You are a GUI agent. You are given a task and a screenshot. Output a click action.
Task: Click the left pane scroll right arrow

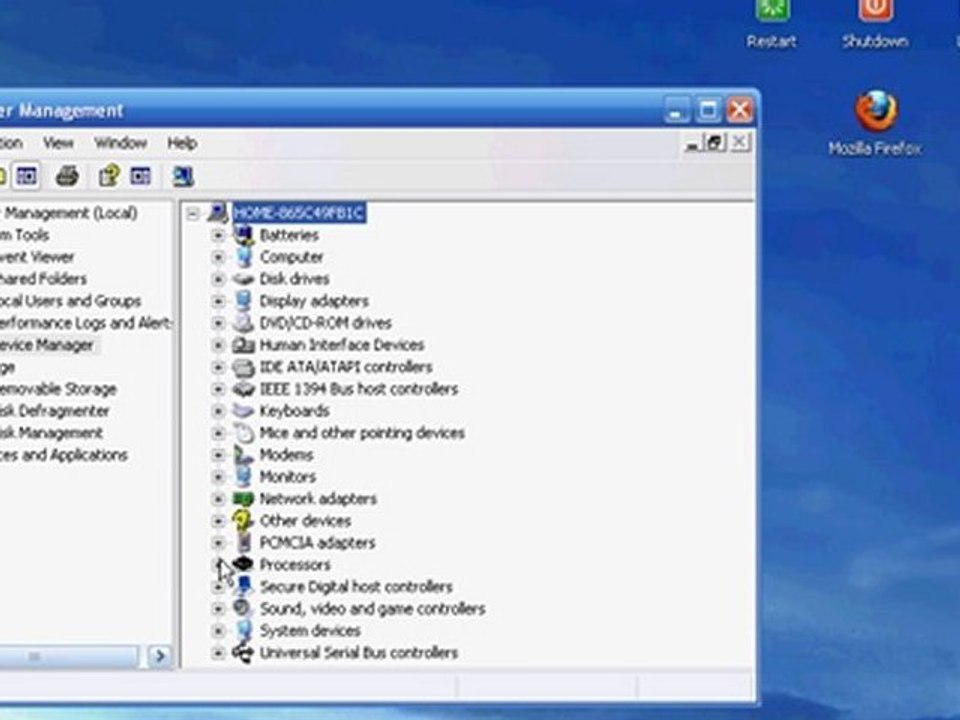tap(159, 657)
